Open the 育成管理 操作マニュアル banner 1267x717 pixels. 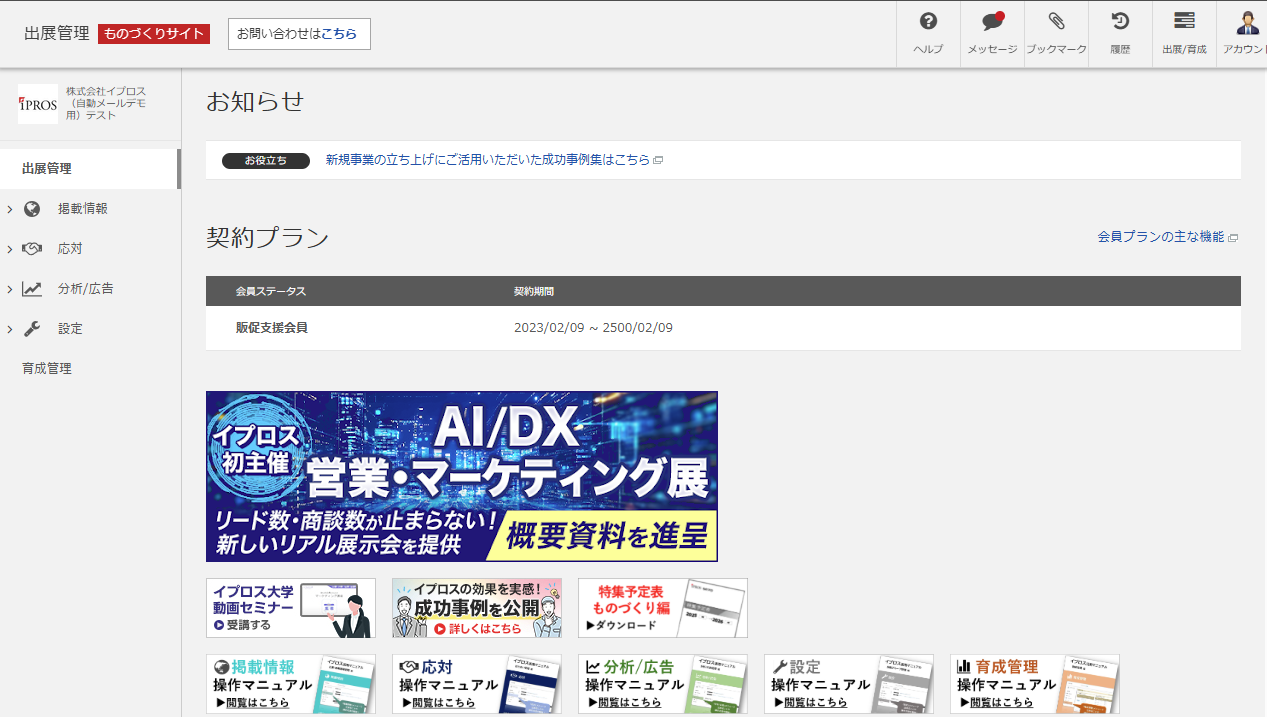1034,684
